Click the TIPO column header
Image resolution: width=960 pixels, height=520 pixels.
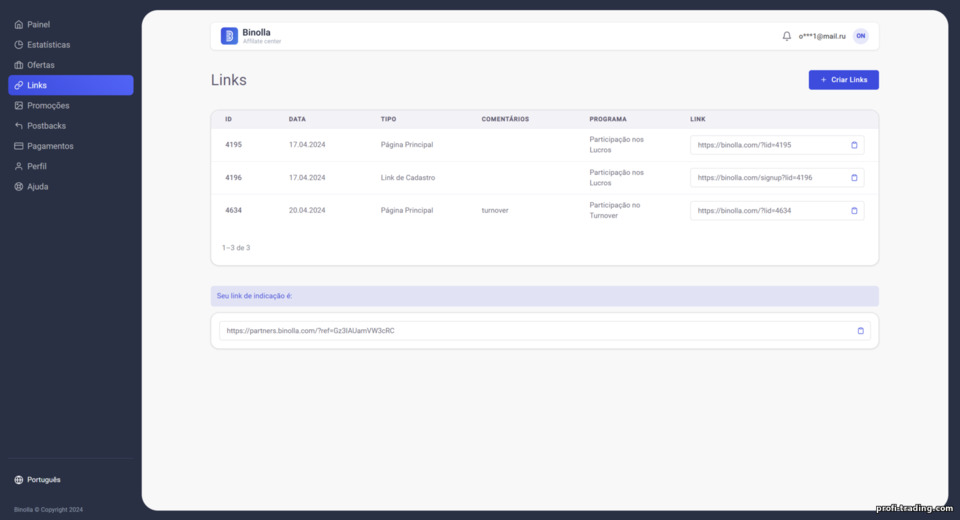tap(388, 119)
